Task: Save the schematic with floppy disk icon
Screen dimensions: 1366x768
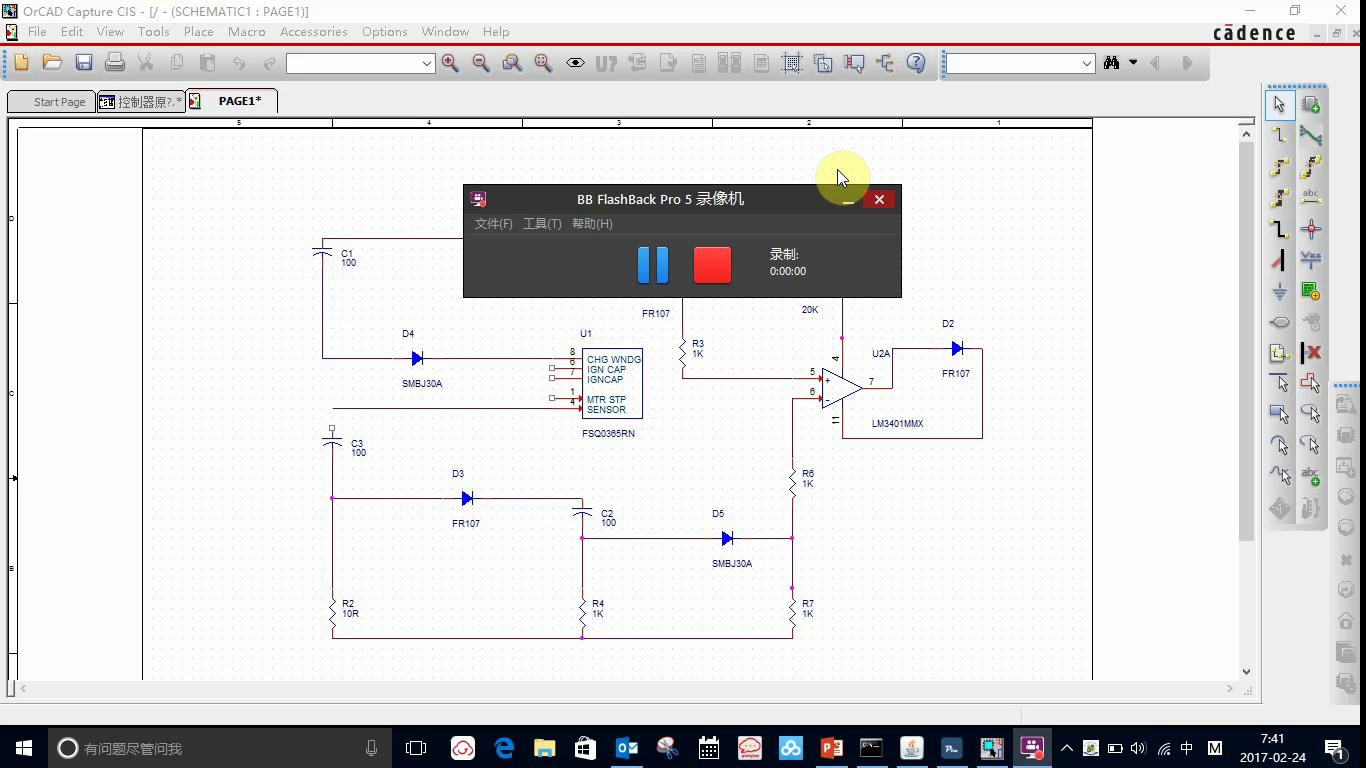Action: tap(84, 63)
